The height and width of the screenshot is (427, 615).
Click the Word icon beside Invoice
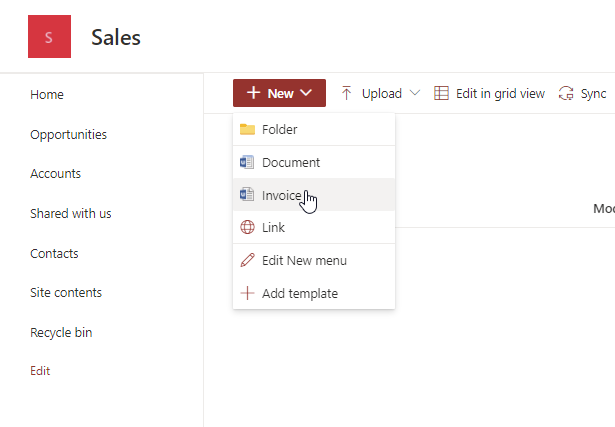[247, 195]
